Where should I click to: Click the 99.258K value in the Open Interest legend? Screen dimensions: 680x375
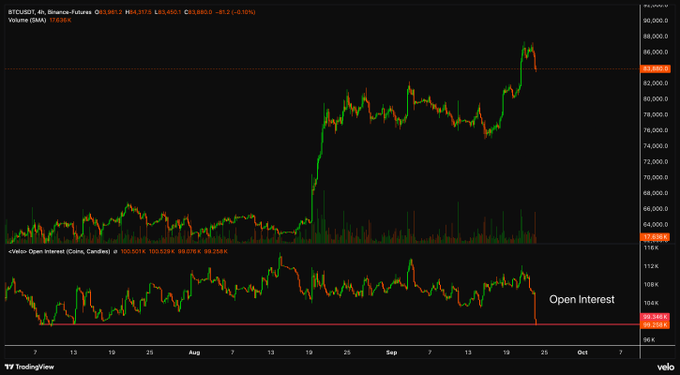coord(215,251)
